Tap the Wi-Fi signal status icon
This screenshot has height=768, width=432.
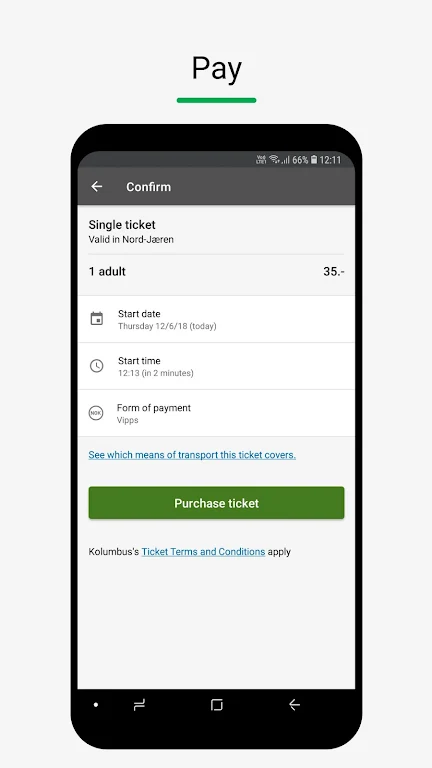(274, 159)
